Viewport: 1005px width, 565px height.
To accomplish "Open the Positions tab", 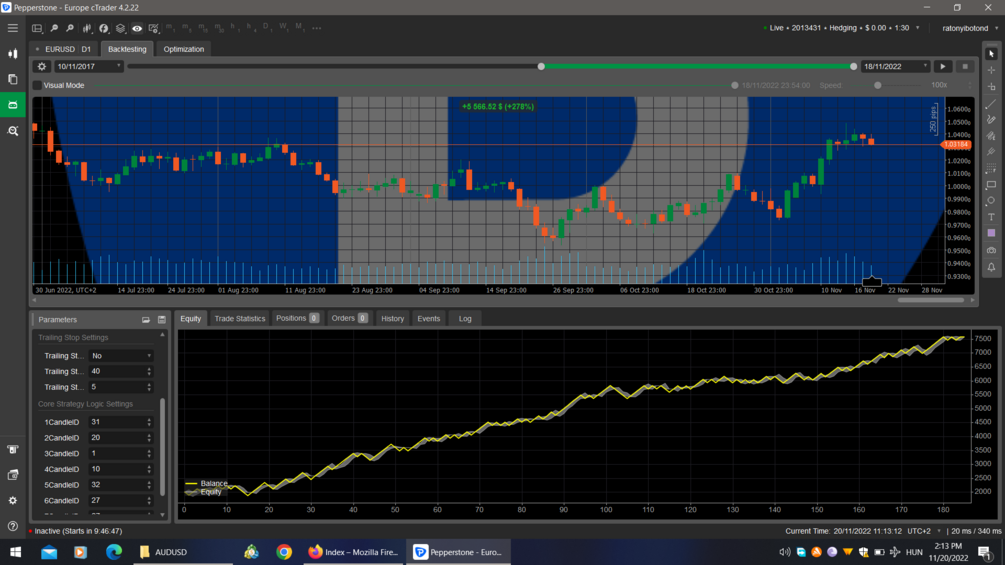I will pos(297,318).
